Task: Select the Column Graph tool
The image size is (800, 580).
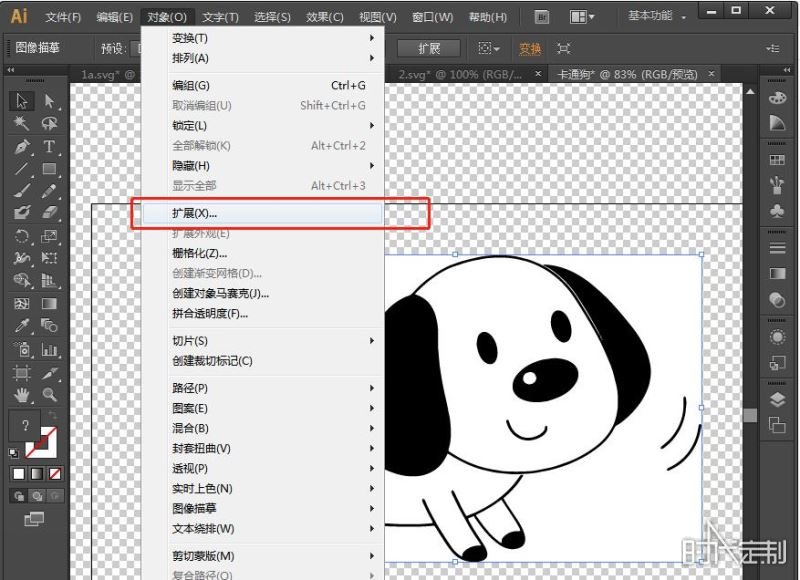Action: click(x=49, y=349)
